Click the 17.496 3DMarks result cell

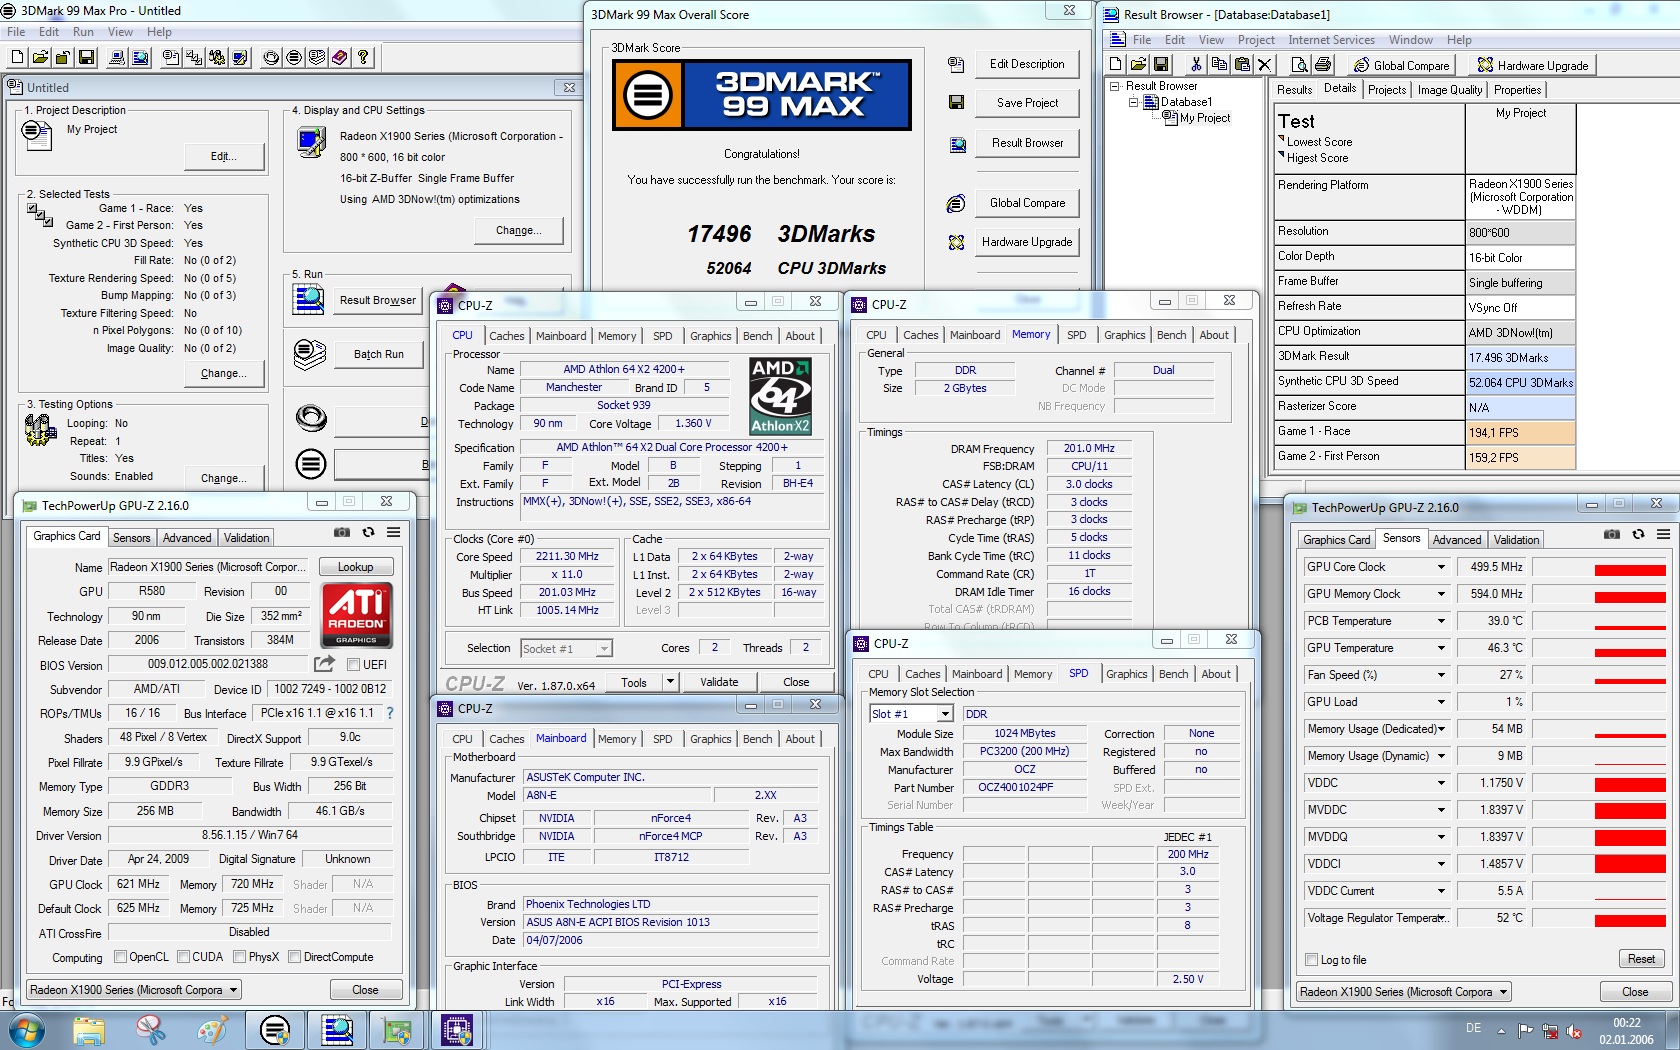point(1520,357)
